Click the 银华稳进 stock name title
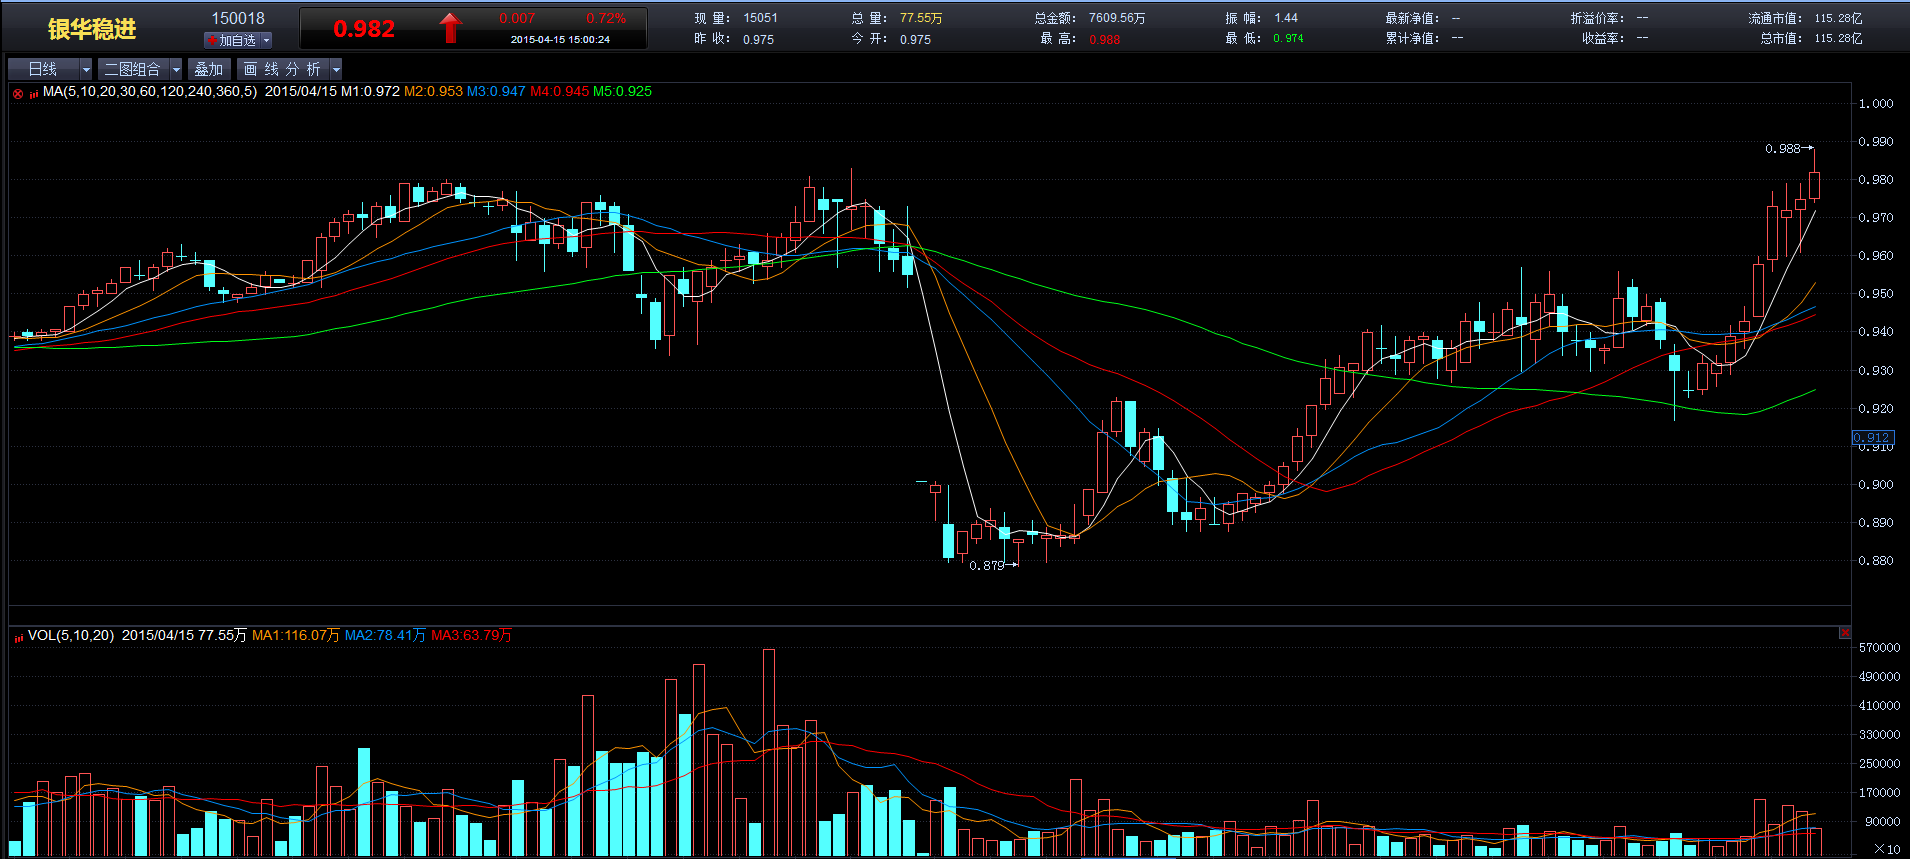 coord(92,29)
